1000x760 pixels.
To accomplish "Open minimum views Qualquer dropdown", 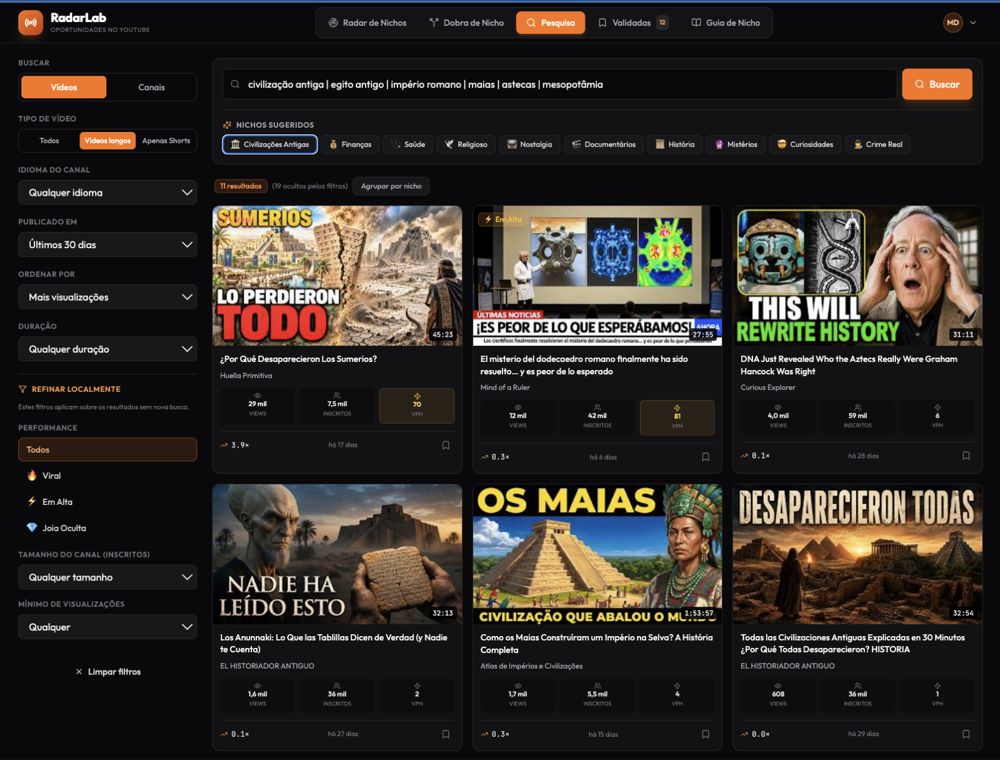I will click(x=107, y=627).
